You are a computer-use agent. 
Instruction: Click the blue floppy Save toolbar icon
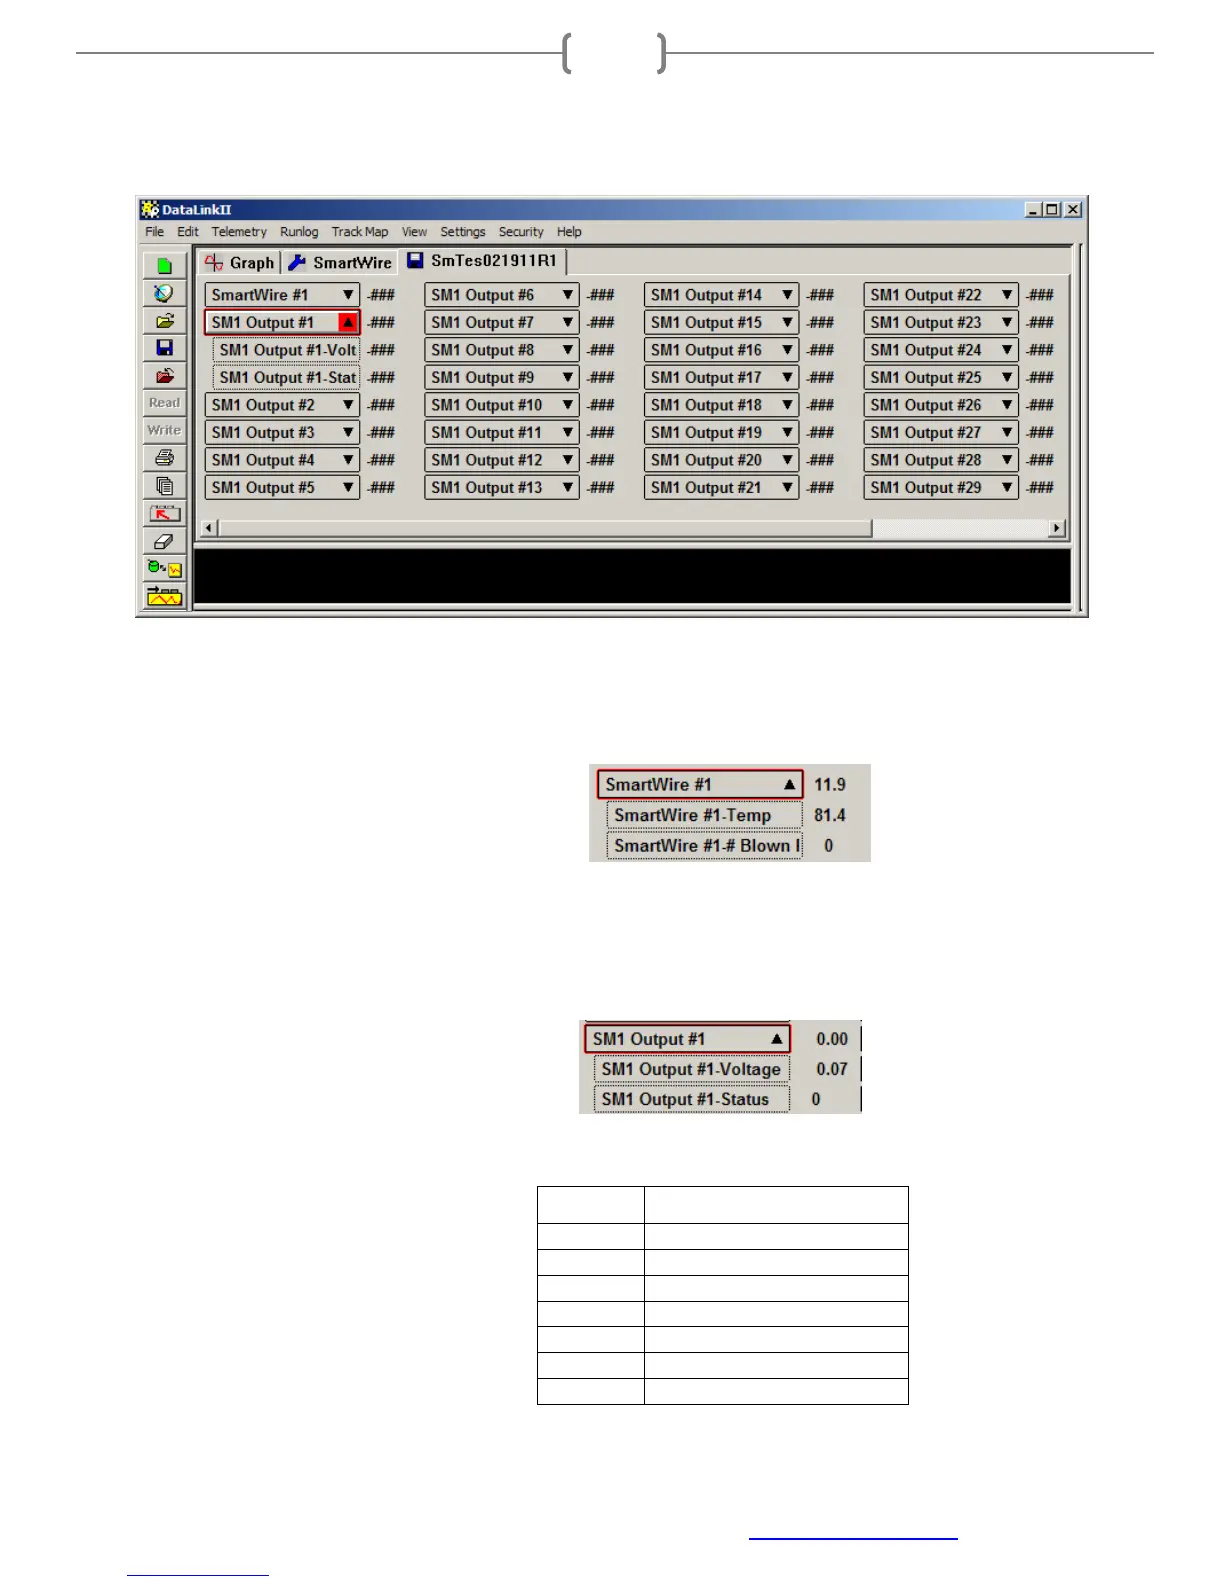[164, 348]
